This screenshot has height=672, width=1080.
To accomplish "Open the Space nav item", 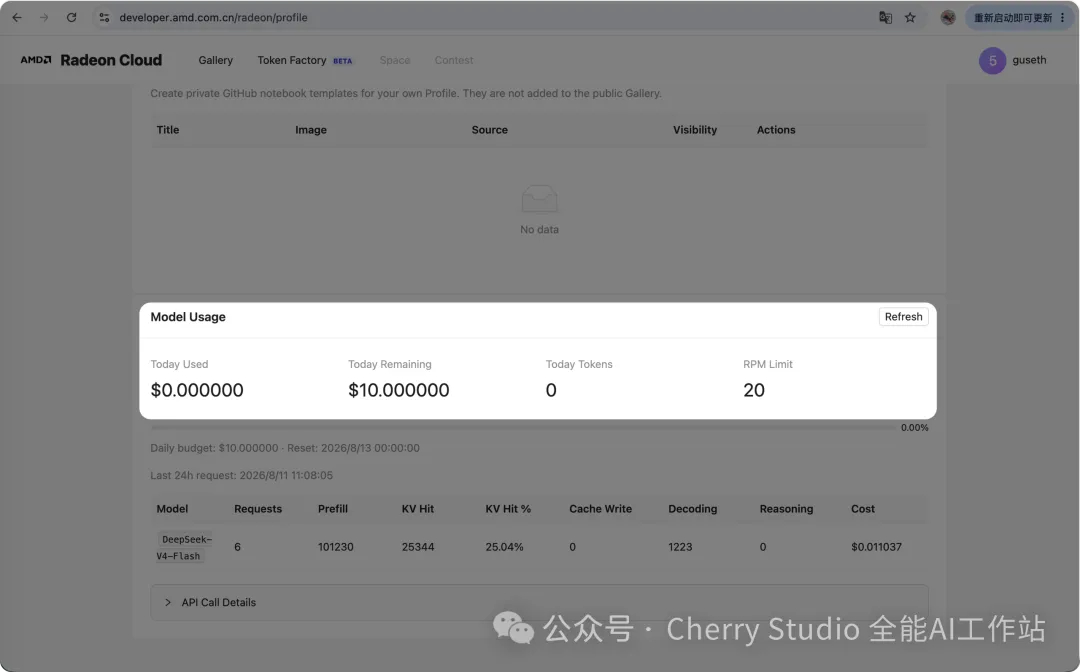I will click(395, 61).
